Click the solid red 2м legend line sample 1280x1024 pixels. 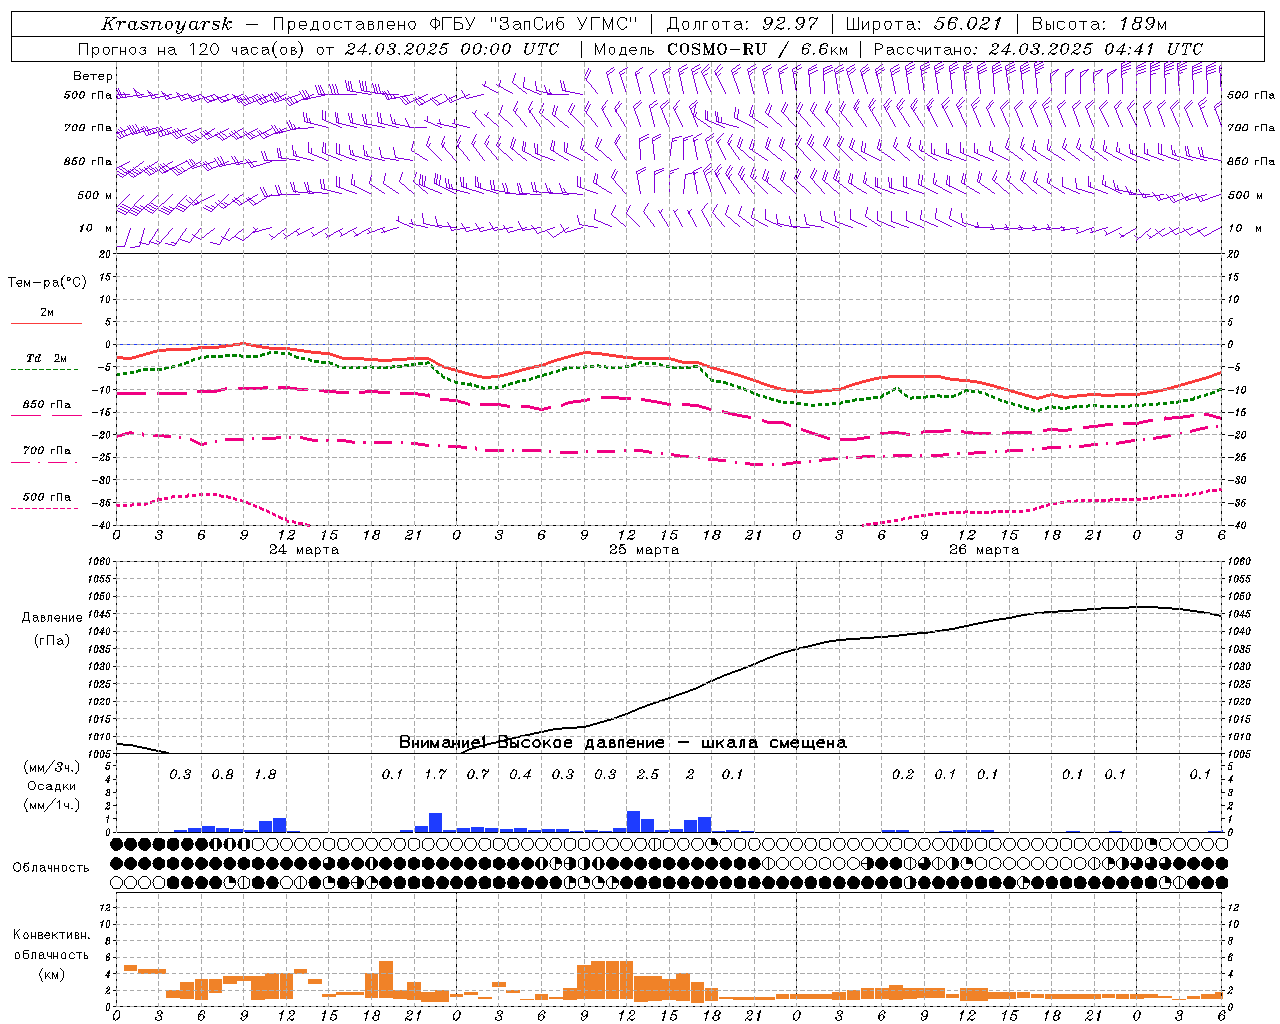(x=46, y=323)
